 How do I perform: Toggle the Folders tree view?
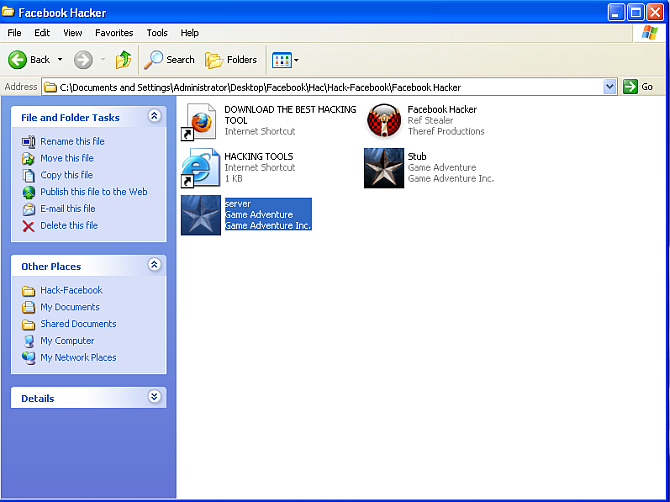(x=231, y=59)
